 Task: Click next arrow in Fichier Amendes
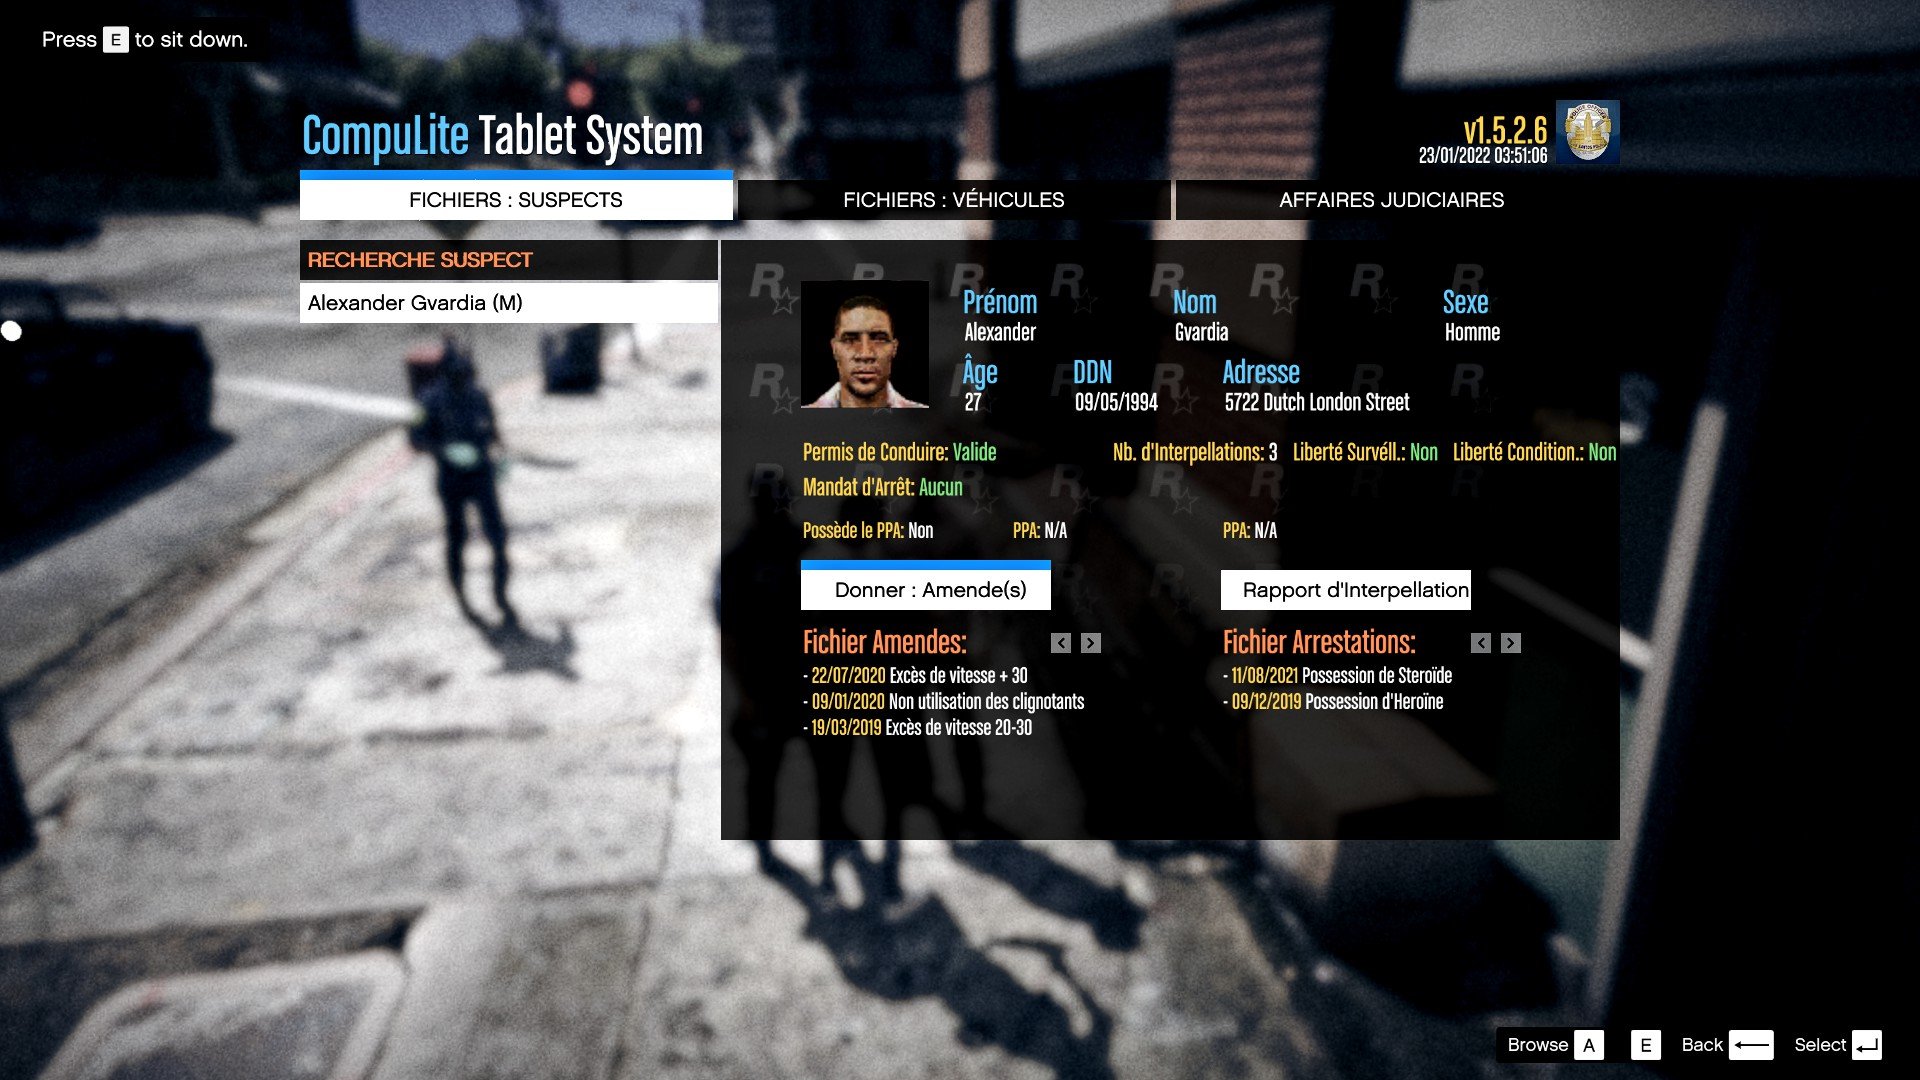pos(1091,643)
